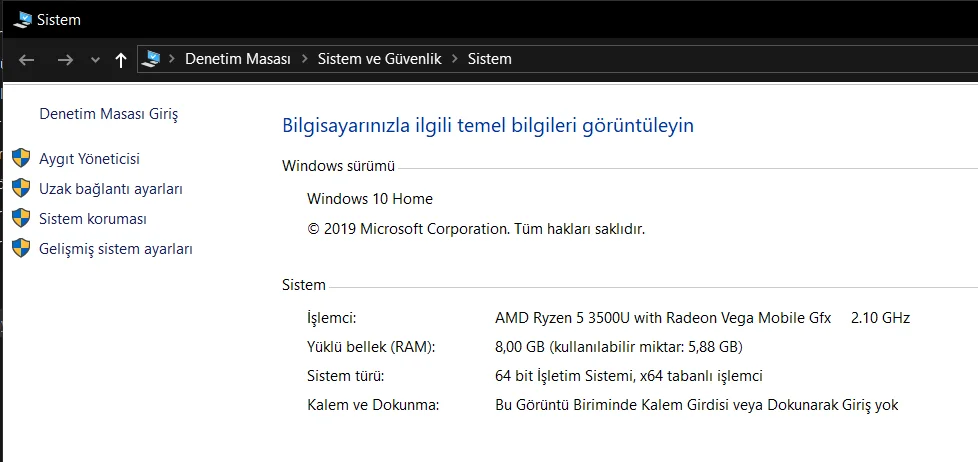Expand chevron after Sistem ve Güvenlik
This screenshot has height=462, width=978.
click(x=455, y=59)
